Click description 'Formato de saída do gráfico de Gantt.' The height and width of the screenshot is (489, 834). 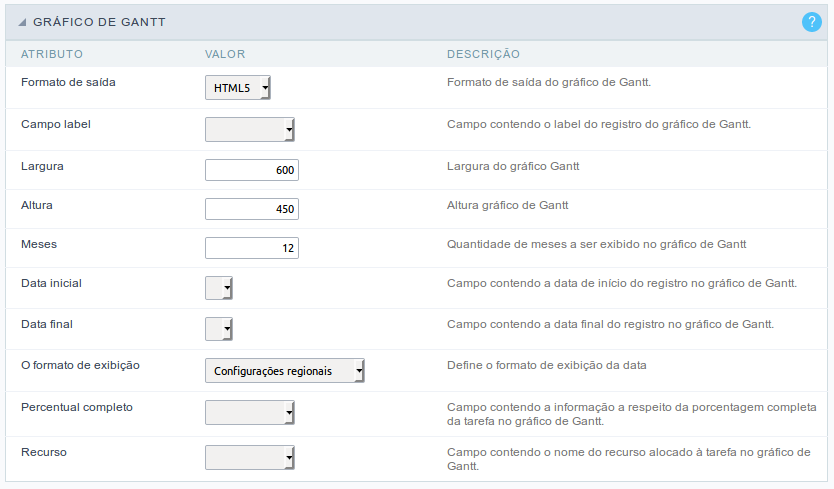point(549,82)
